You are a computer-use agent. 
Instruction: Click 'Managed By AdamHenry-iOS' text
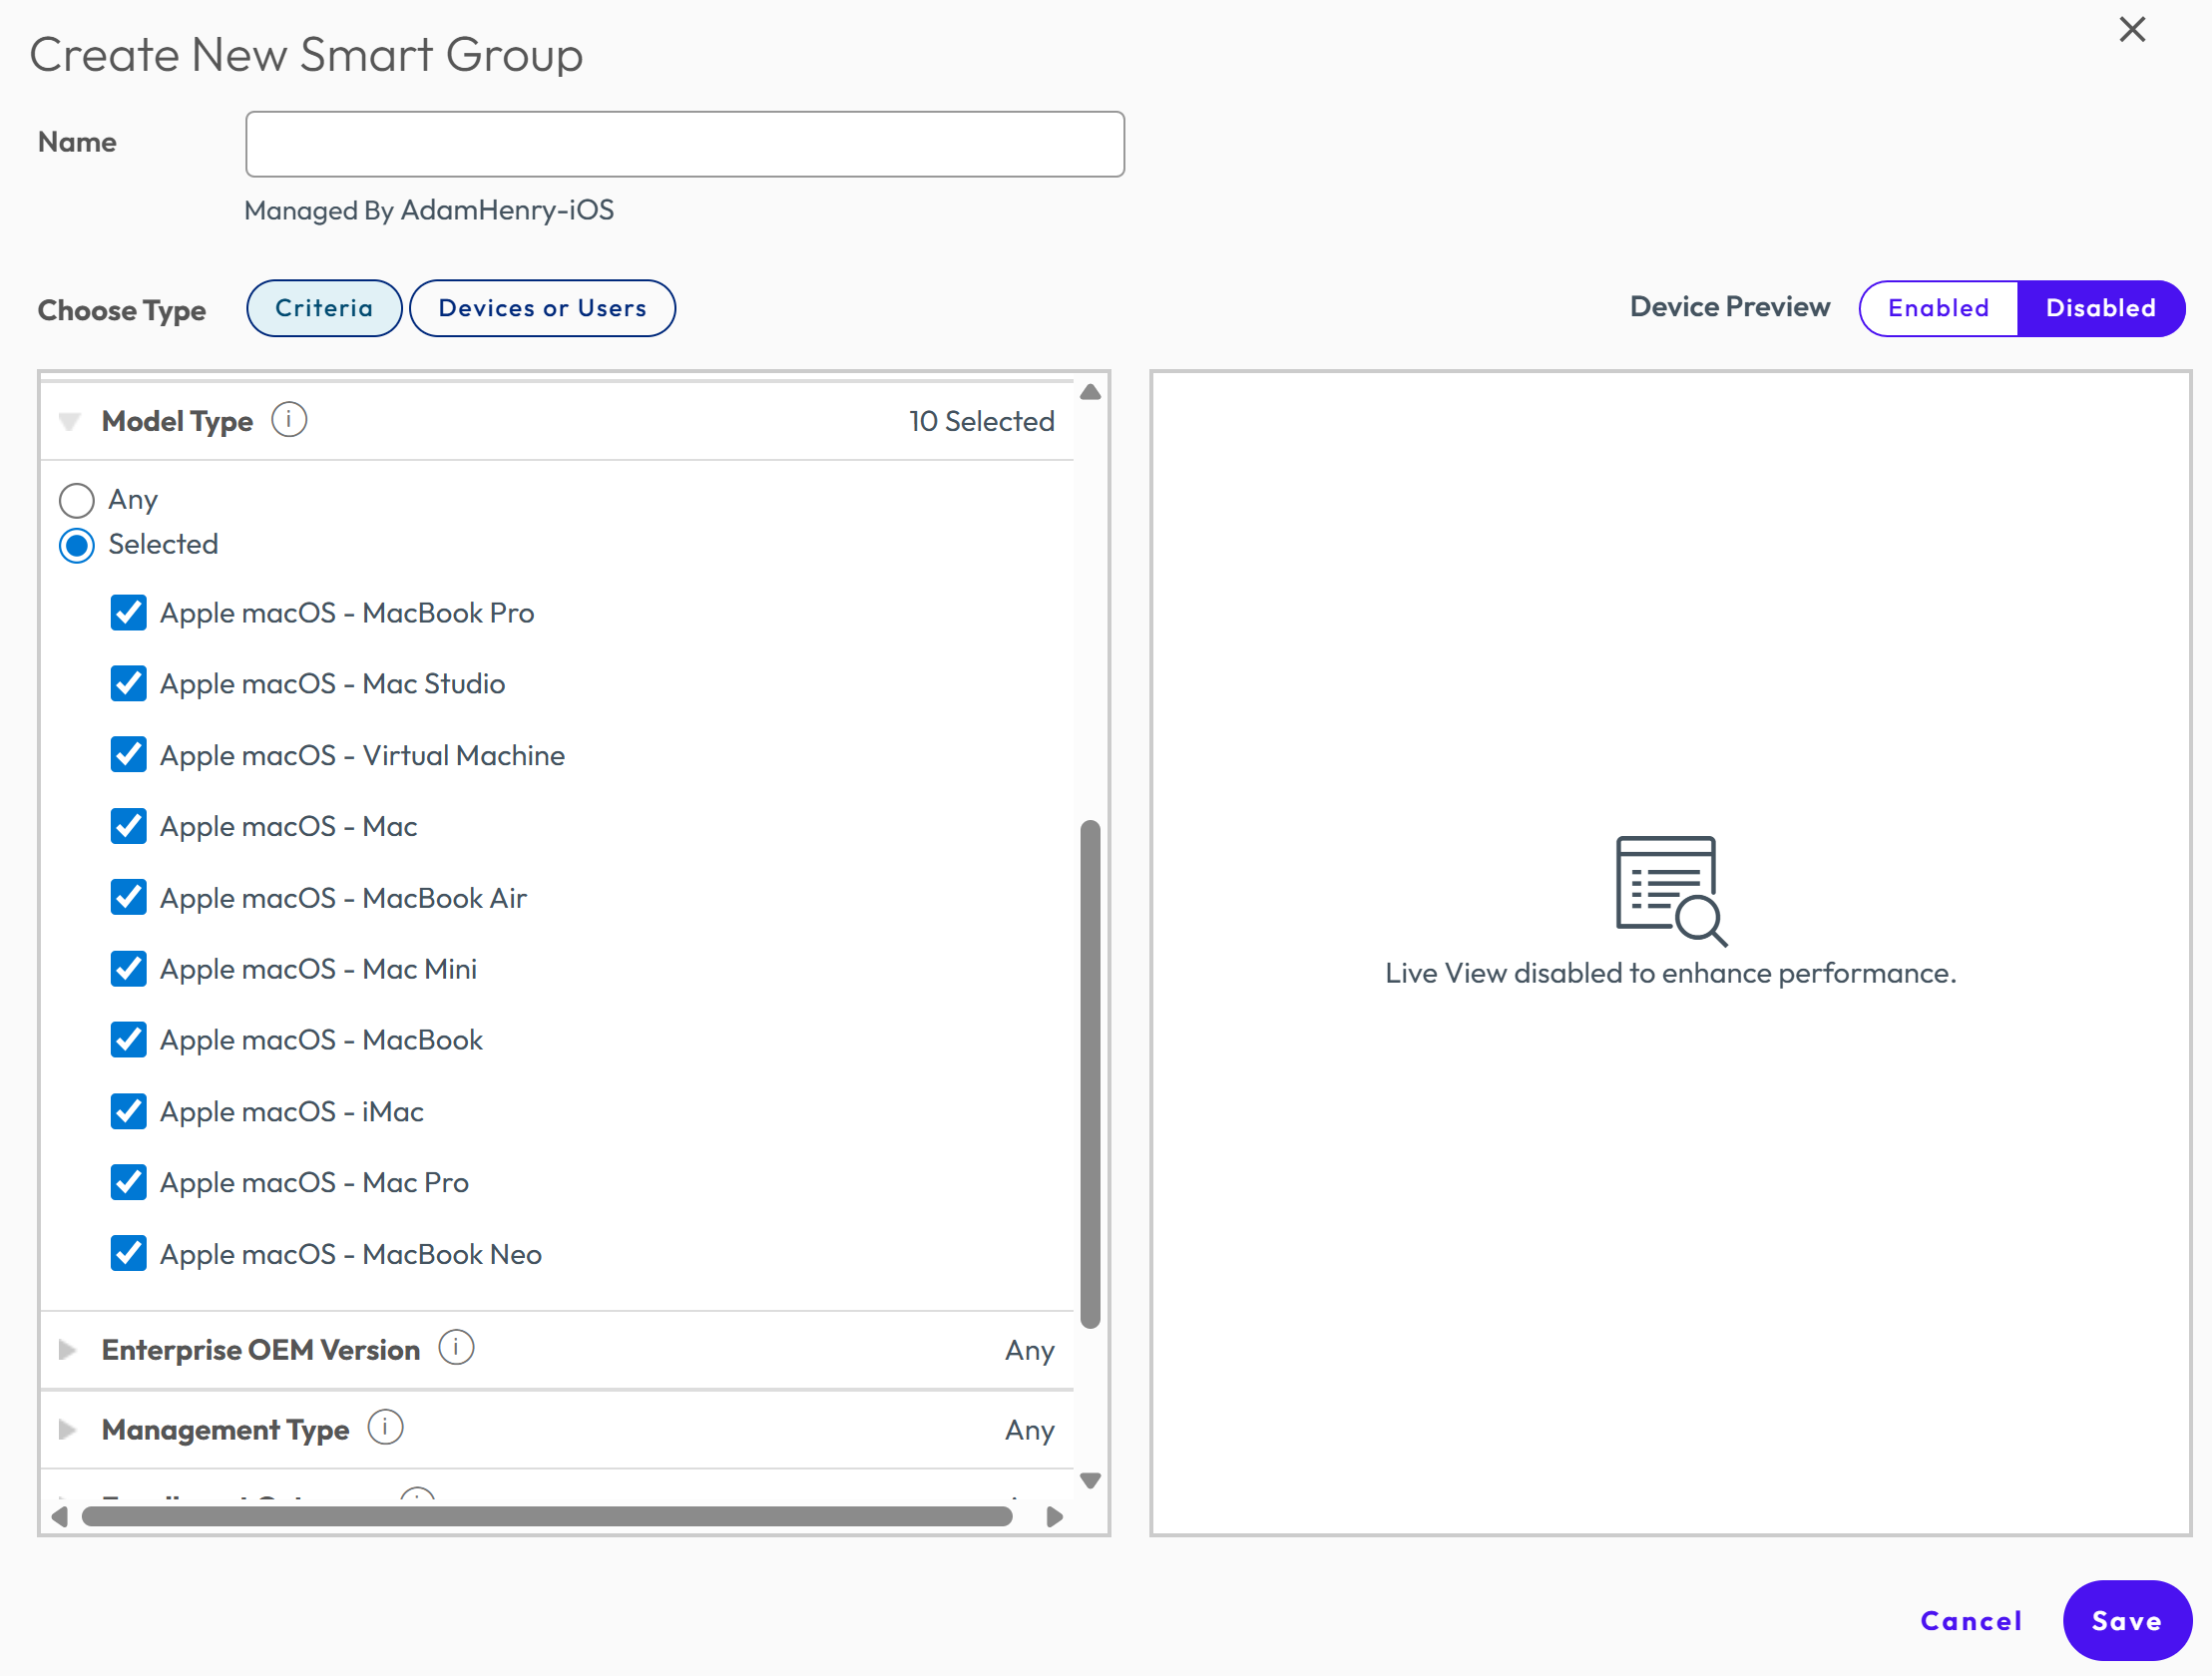tap(429, 210)
